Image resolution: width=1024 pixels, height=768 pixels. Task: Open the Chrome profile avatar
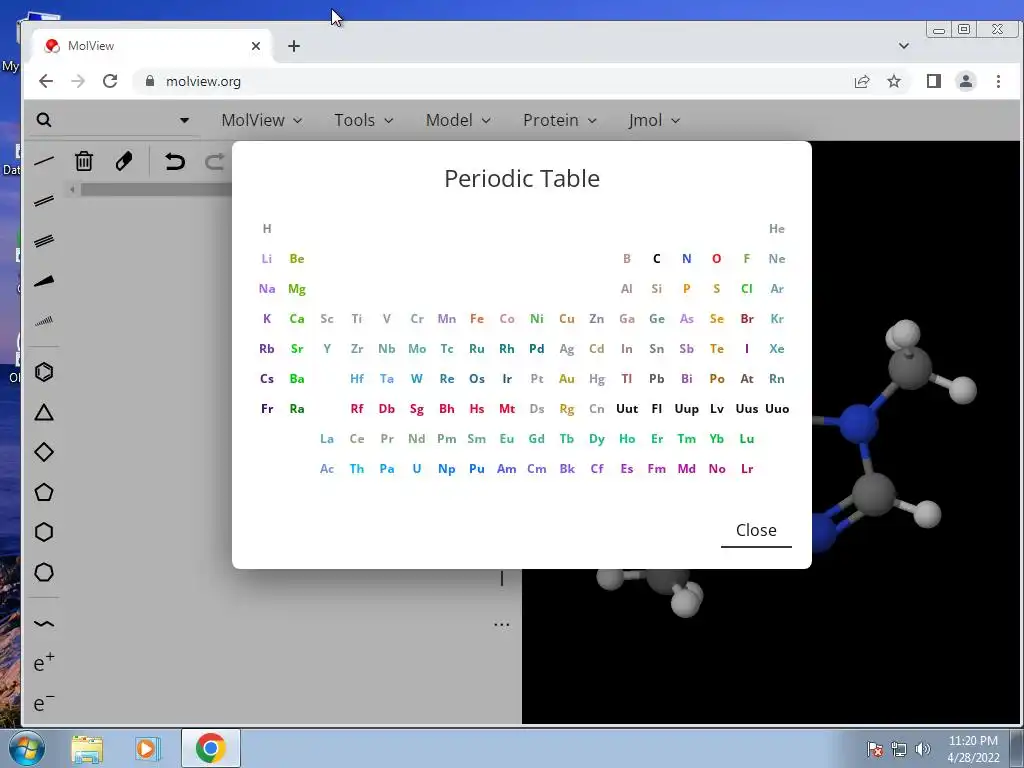click(x=966, y=81)
